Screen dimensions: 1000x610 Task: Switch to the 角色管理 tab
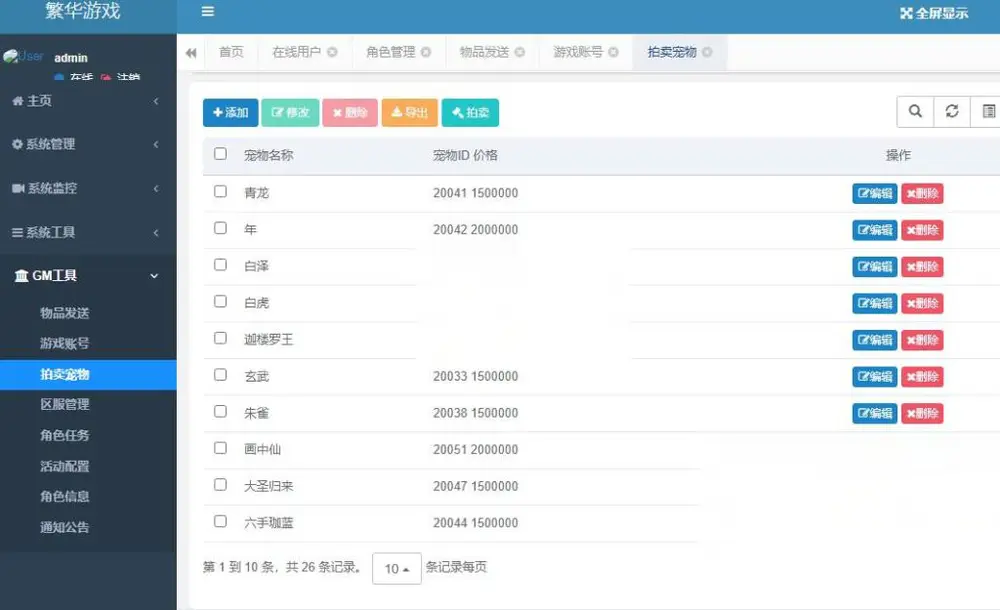pos(390,52)
